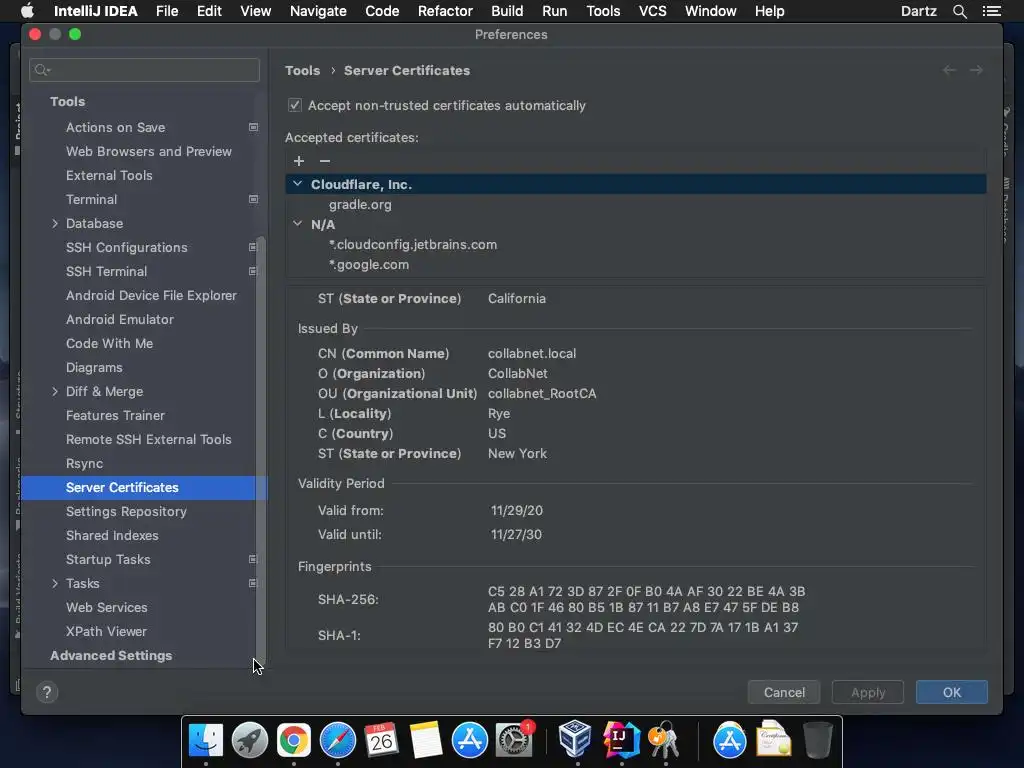Open Remote SSH External Tools settings
Image resolution: width=1024 pixels, height=768 pixels.
pos(148,440)
